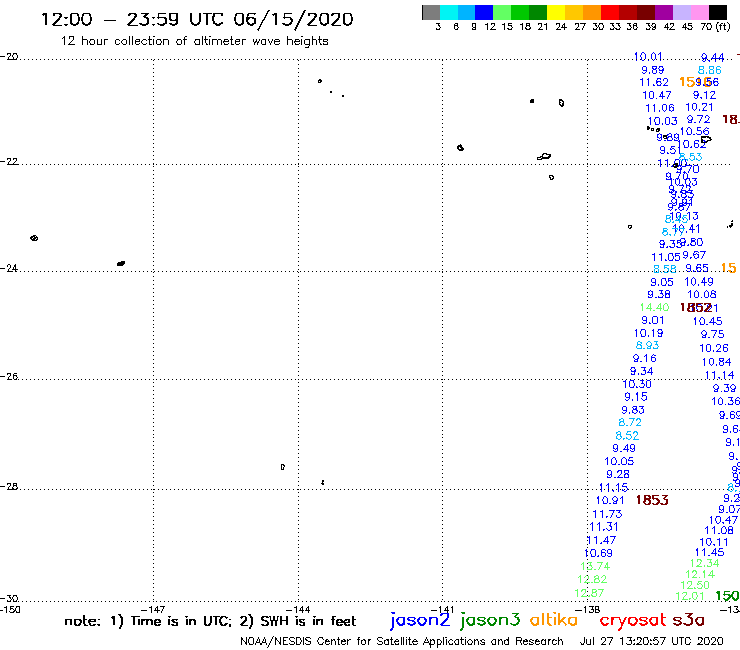Select the orange legend color swatch
The image size is (740, 650).
coord(592,12)
